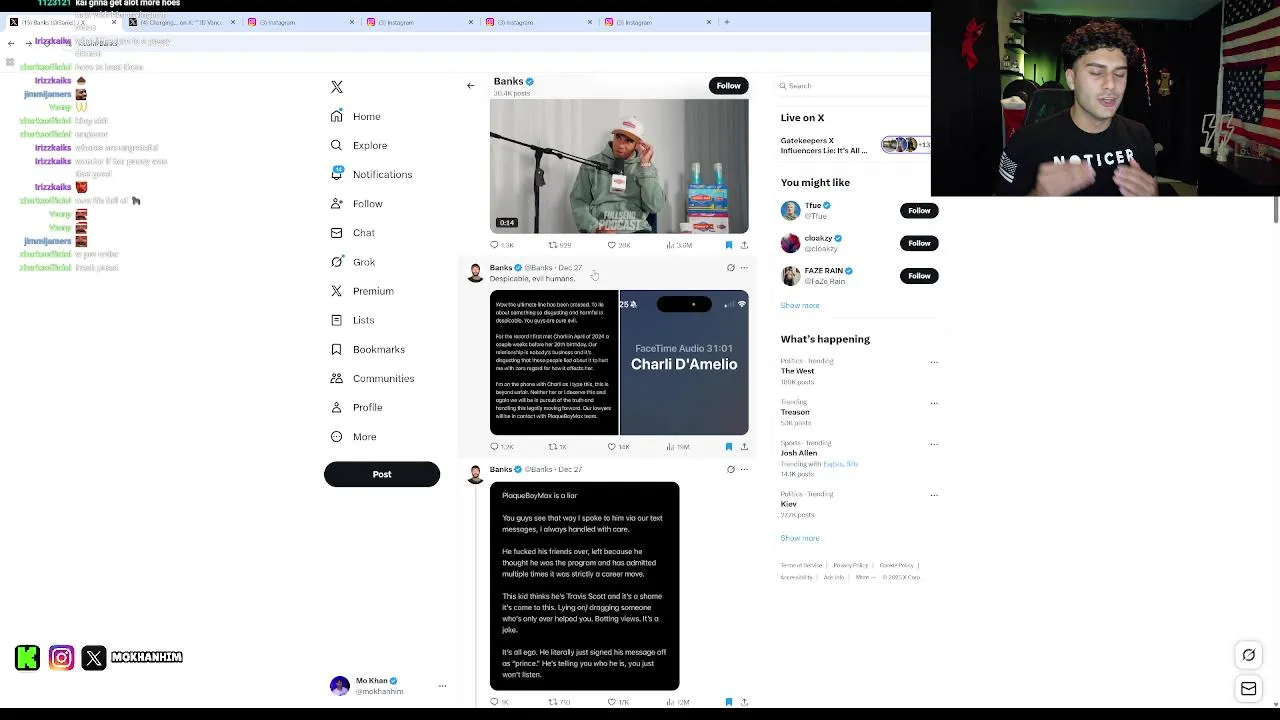Image resolution: width=1280 pixels, height=720 pixels.
Task: Open options for 'Treason' trend
Action: [x=934, y=403]
